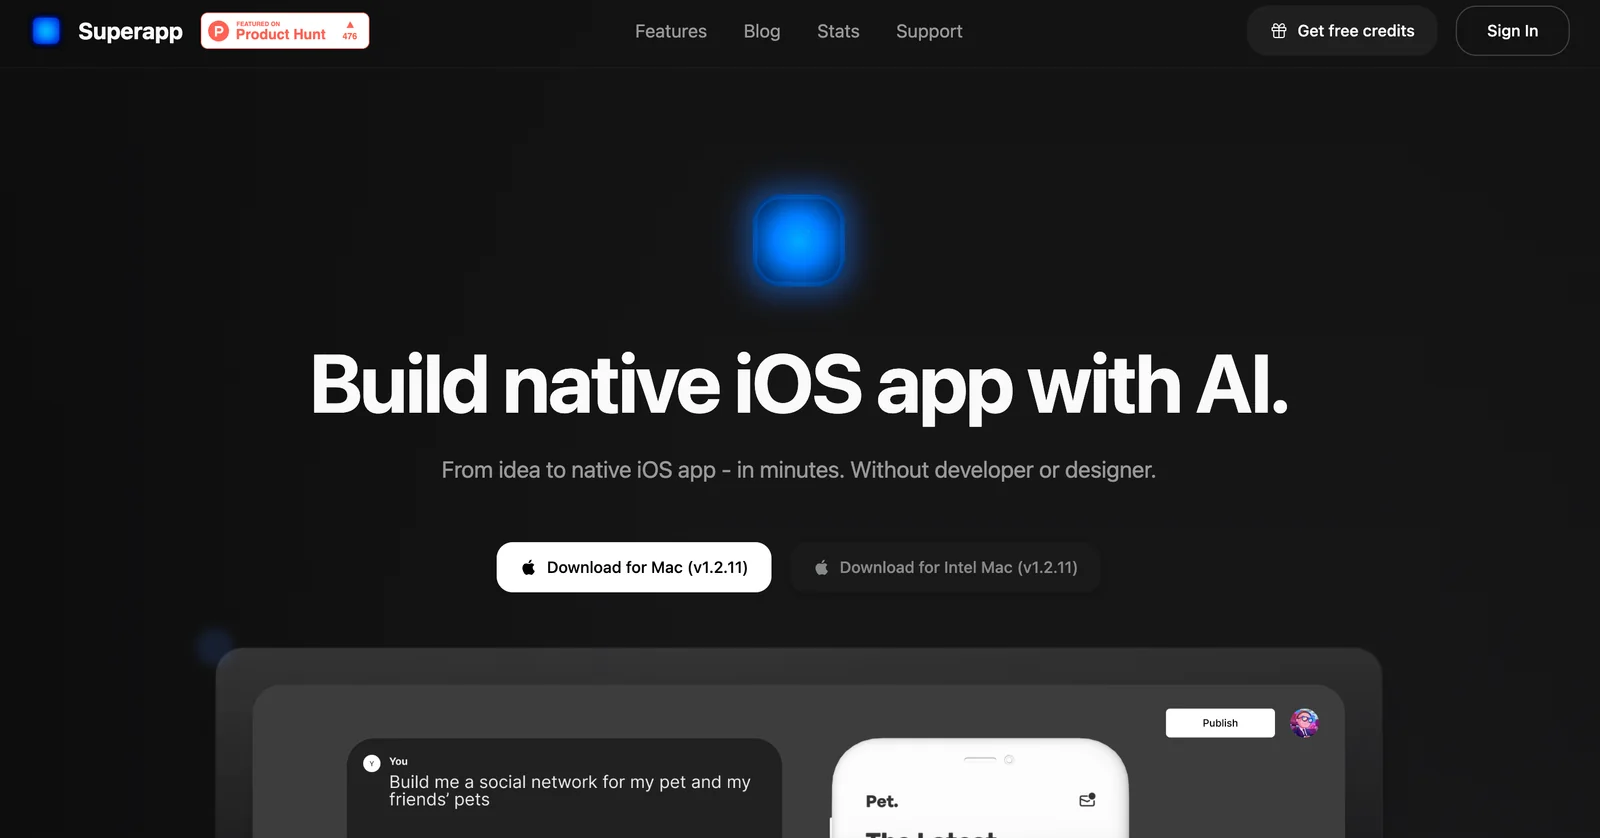This screenshot has height=838, width=1600.
Task: Open the Features menu item
Action: tap(671, 31)
